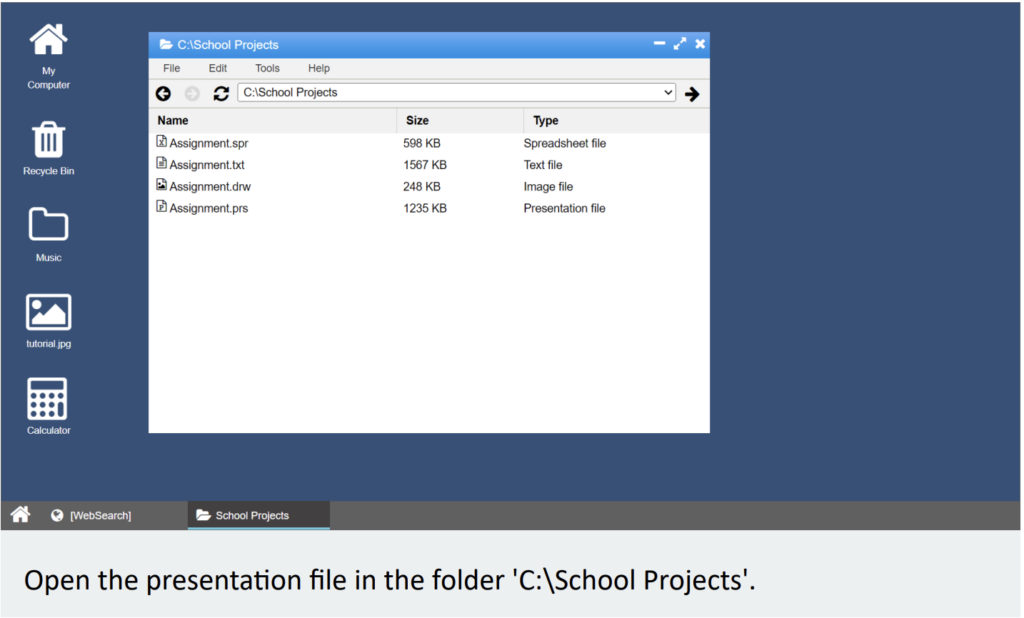Click the go arrow beside address bar

[x=692, y=93]
